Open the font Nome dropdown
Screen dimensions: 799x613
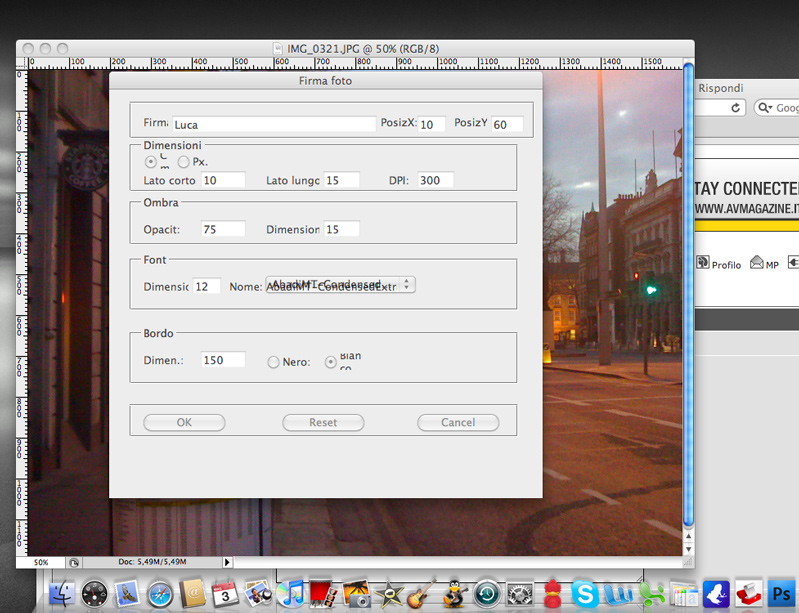340,285
